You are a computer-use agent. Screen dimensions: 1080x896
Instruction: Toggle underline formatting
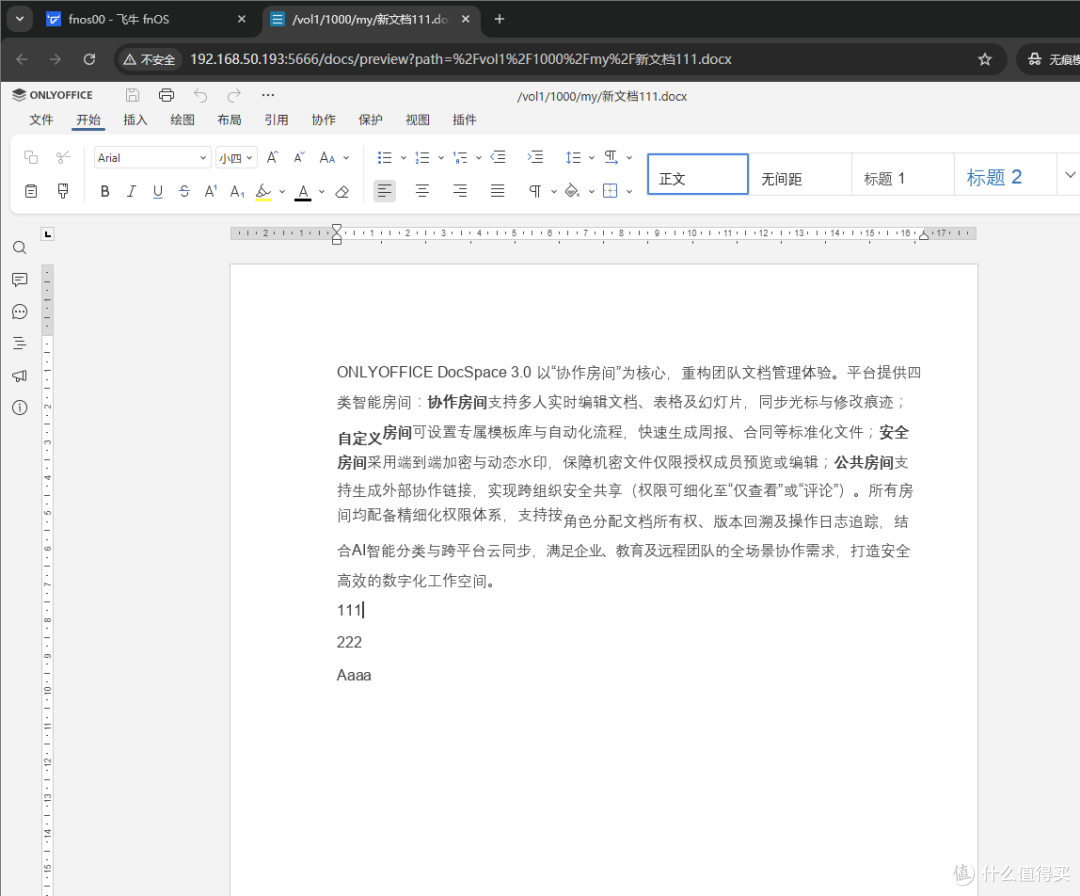tap(158, 191)
